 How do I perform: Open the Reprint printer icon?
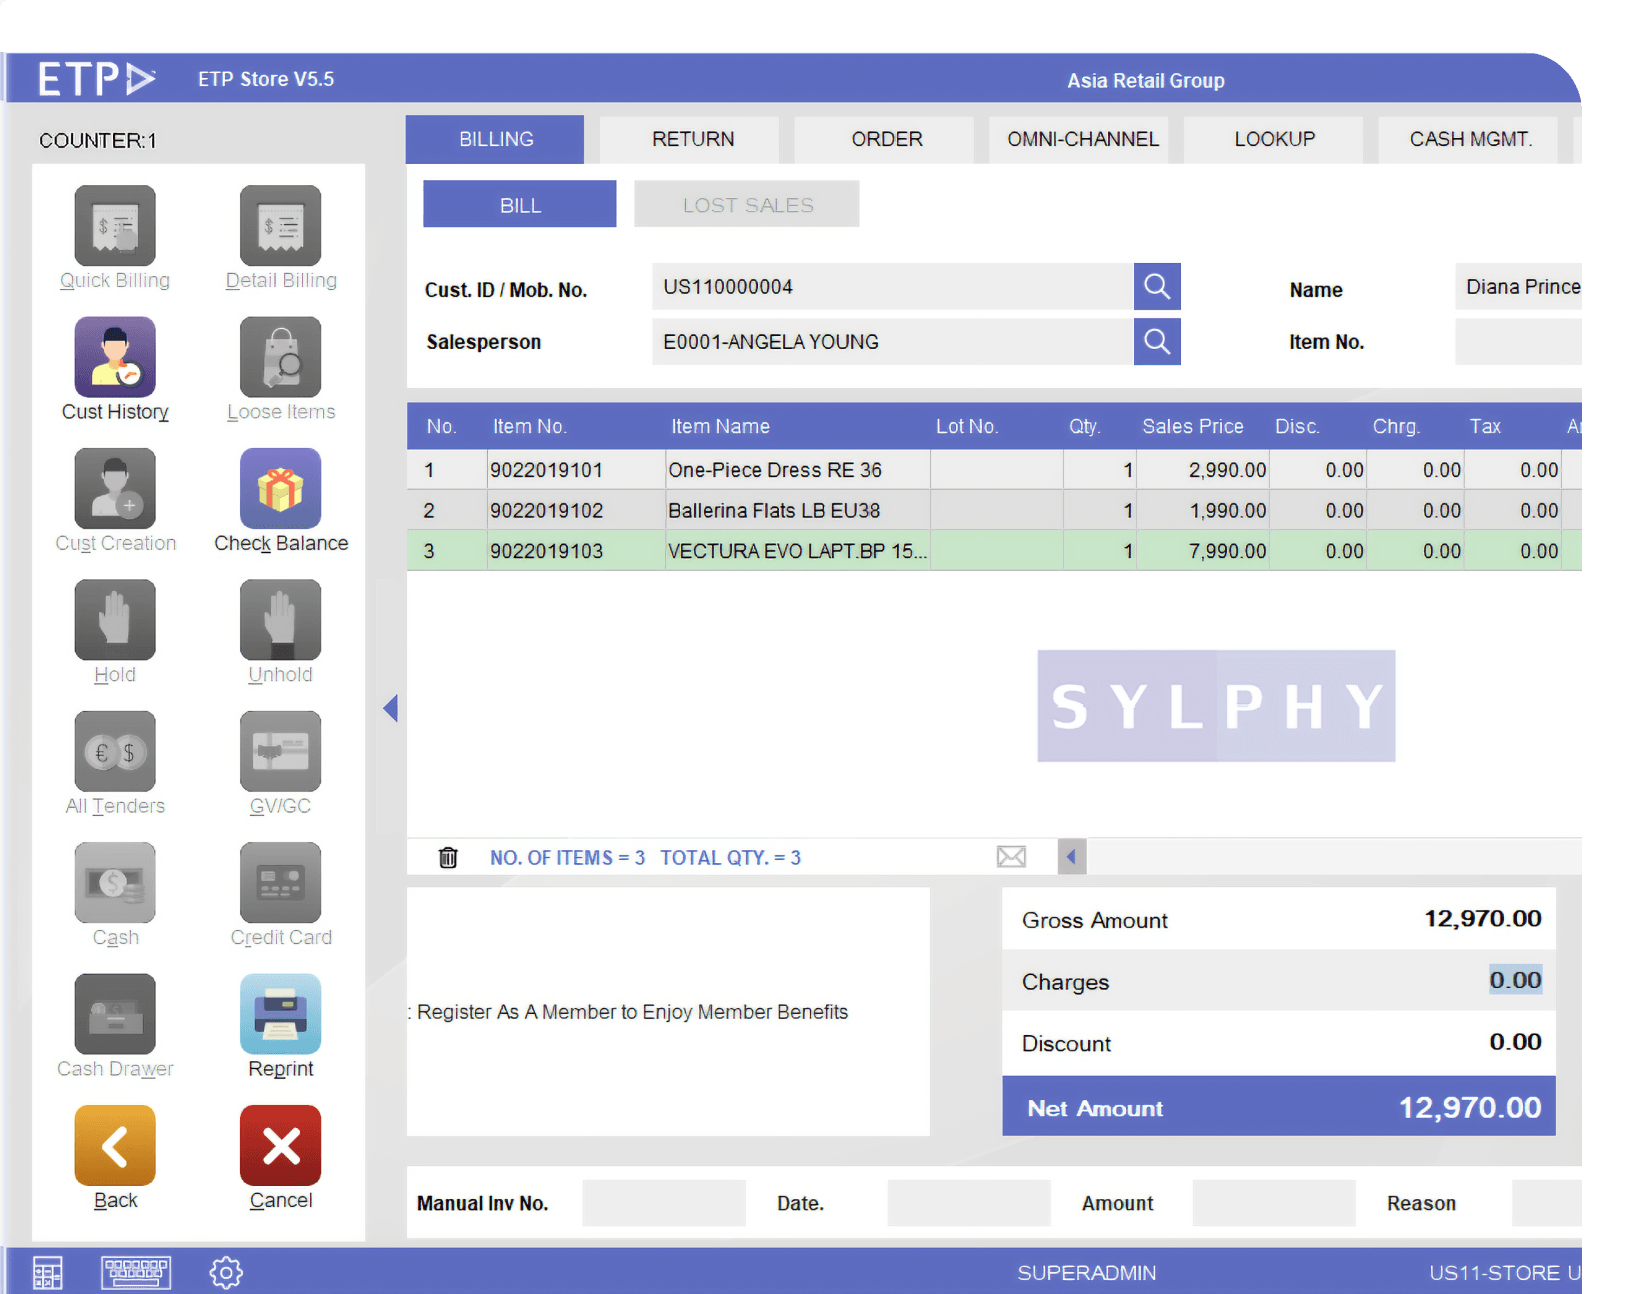point(280,1014)
